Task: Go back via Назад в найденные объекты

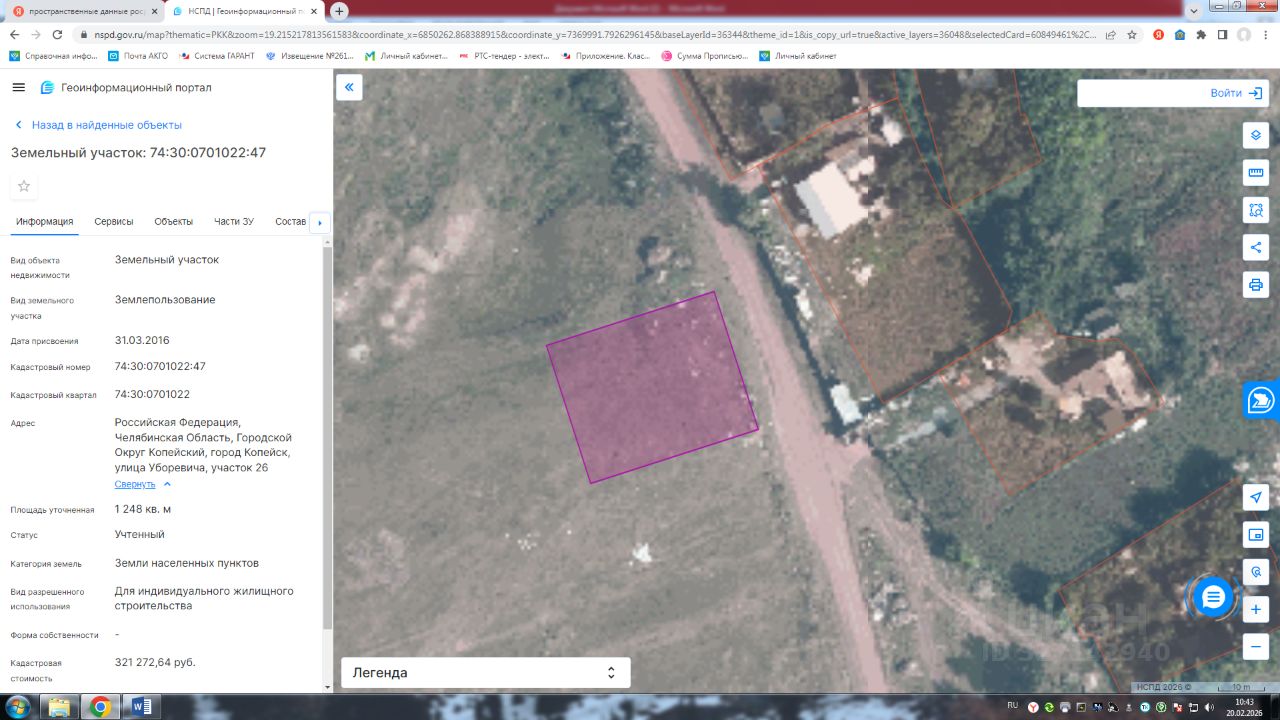Action: pyautogui.click(x=106, y=125)
